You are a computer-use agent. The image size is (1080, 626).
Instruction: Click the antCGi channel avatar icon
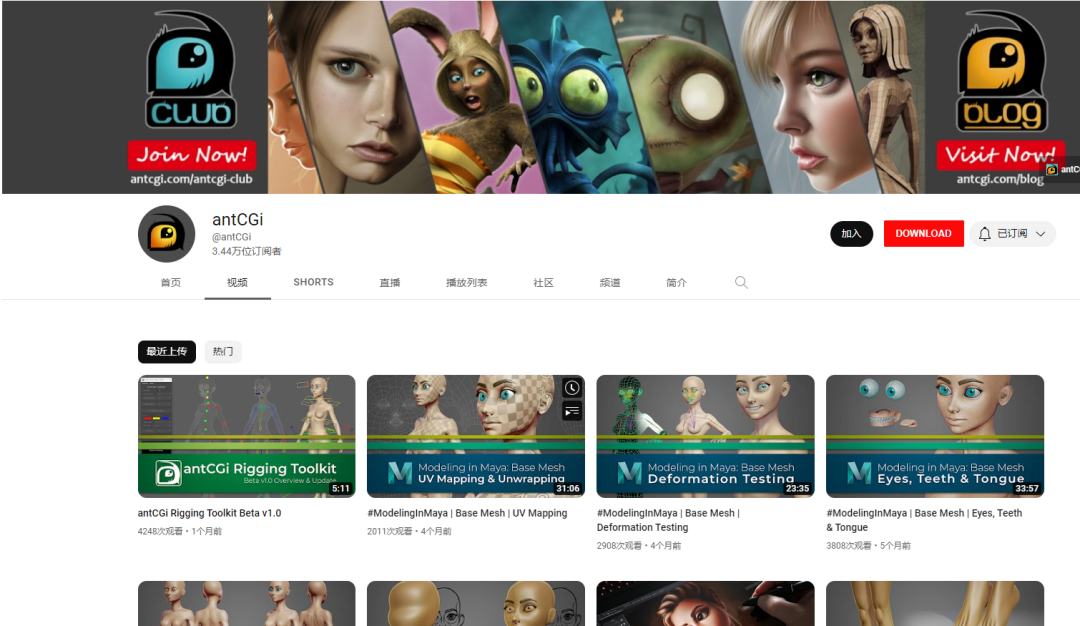(167, 233)
